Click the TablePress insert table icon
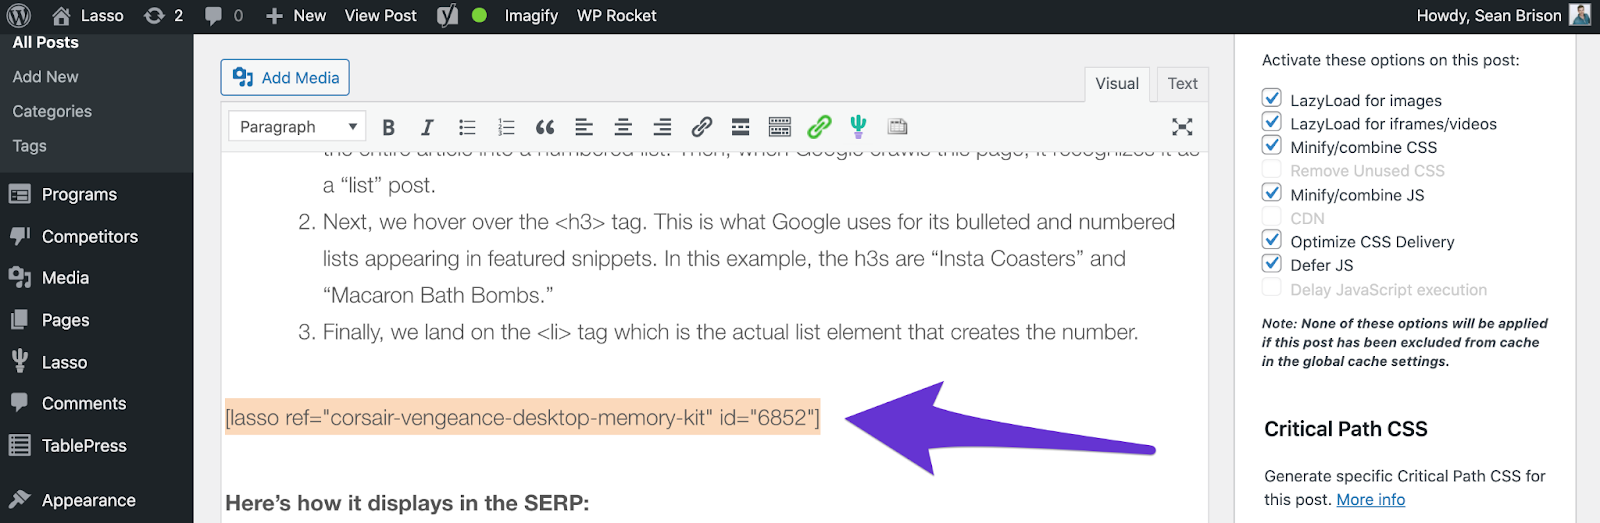Screen dimensions: 1600x523 pos(898,127)
